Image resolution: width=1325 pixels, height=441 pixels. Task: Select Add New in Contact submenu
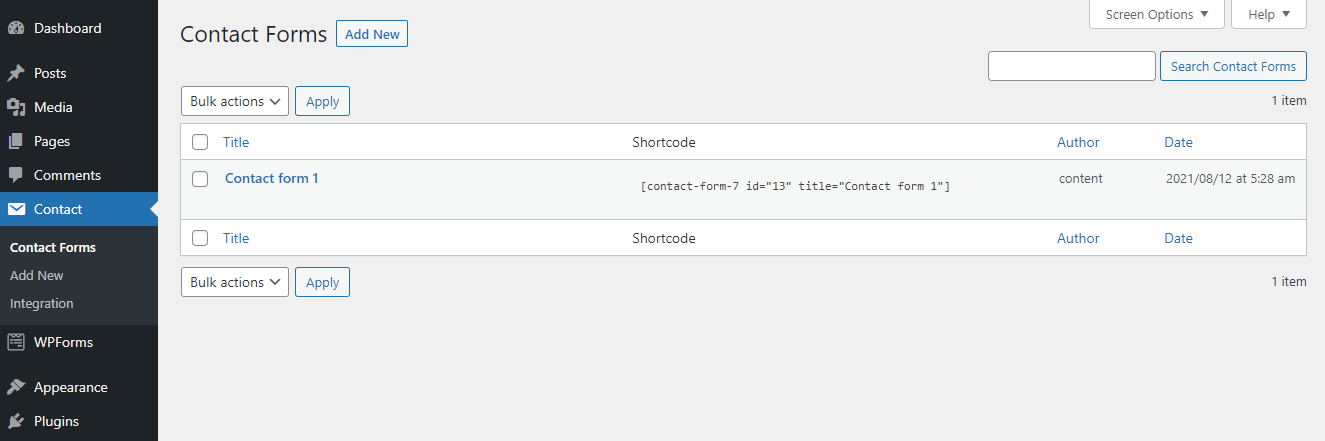37,275
